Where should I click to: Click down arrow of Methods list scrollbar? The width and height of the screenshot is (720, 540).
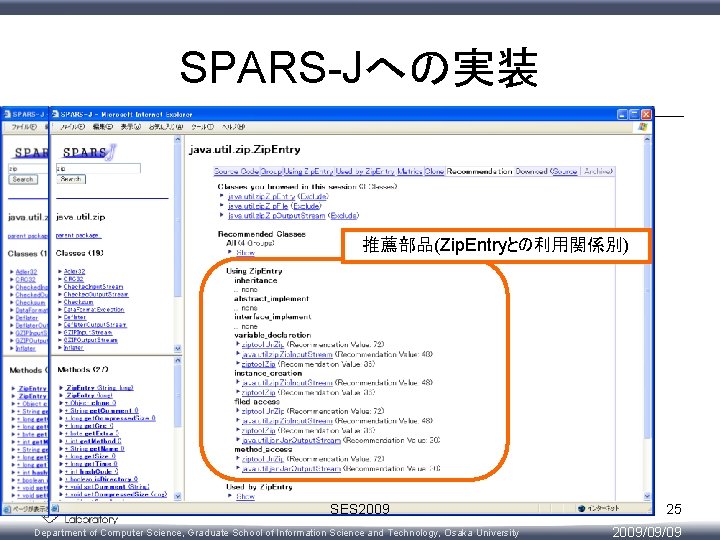tap(178, 496)
